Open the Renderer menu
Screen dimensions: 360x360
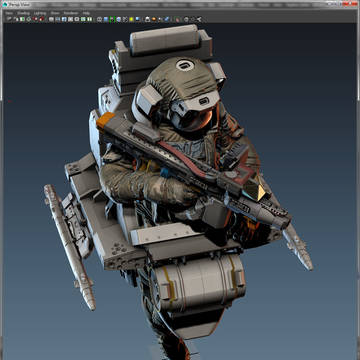(71, 13)
